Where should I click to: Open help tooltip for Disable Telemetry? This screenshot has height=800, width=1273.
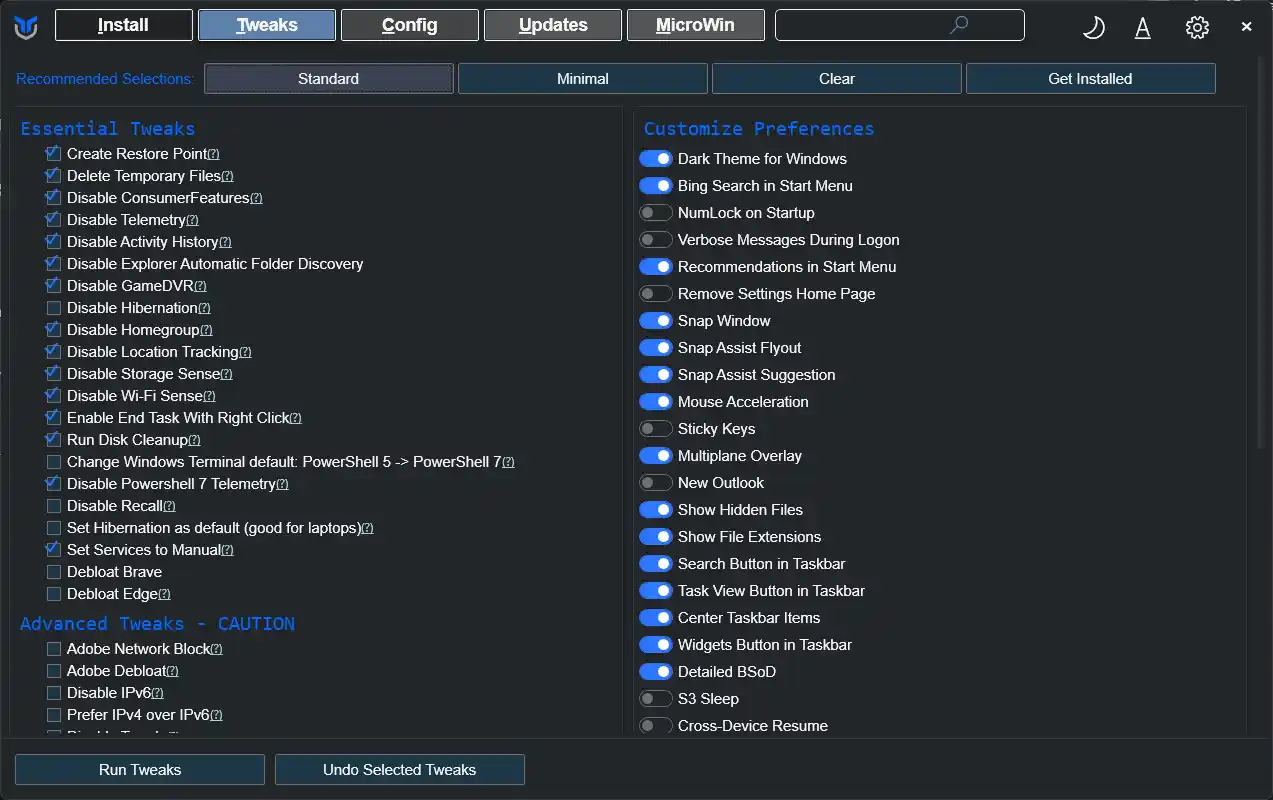coord(192,220)
